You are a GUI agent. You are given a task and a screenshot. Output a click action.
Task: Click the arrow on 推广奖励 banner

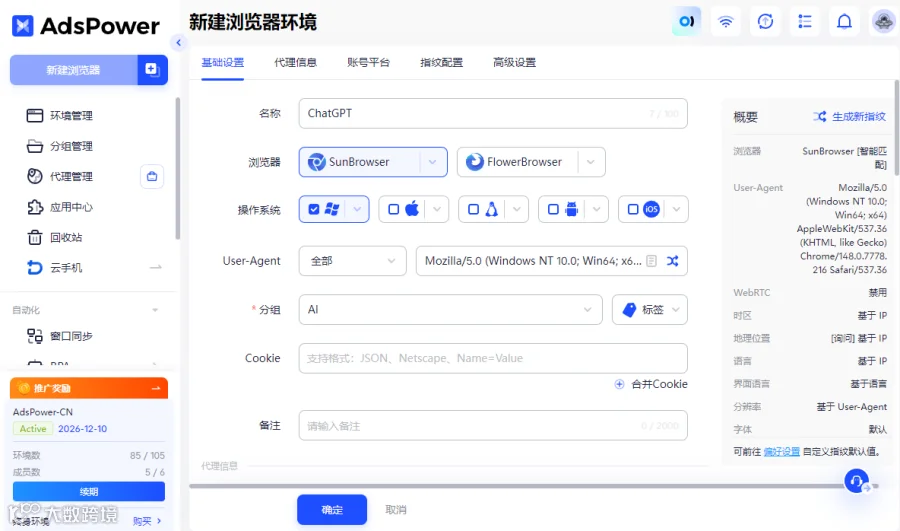click(156, 389)
